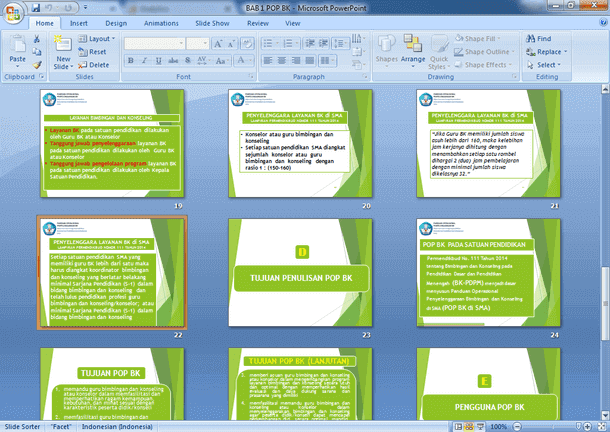Image resolution: width=610 pixels, height=432 pixels.
Task: Click the Find button
Action: 539,39
